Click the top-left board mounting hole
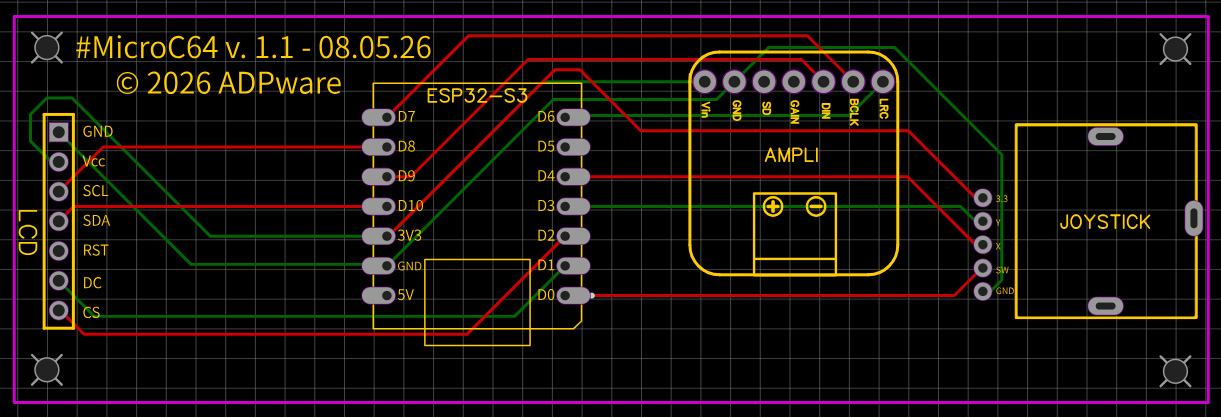This screenshot has width=1221, height=417. (x=46, y=46)
